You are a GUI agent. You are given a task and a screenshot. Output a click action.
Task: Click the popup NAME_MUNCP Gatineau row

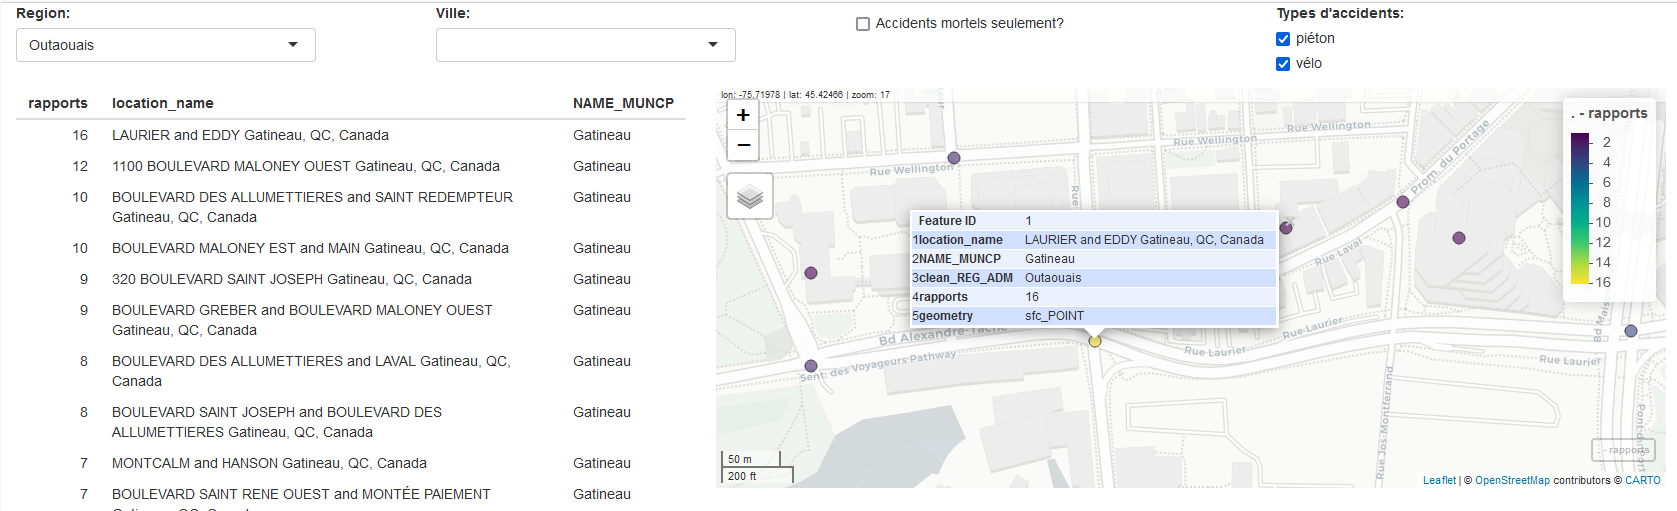click(x=1093, y=259)
